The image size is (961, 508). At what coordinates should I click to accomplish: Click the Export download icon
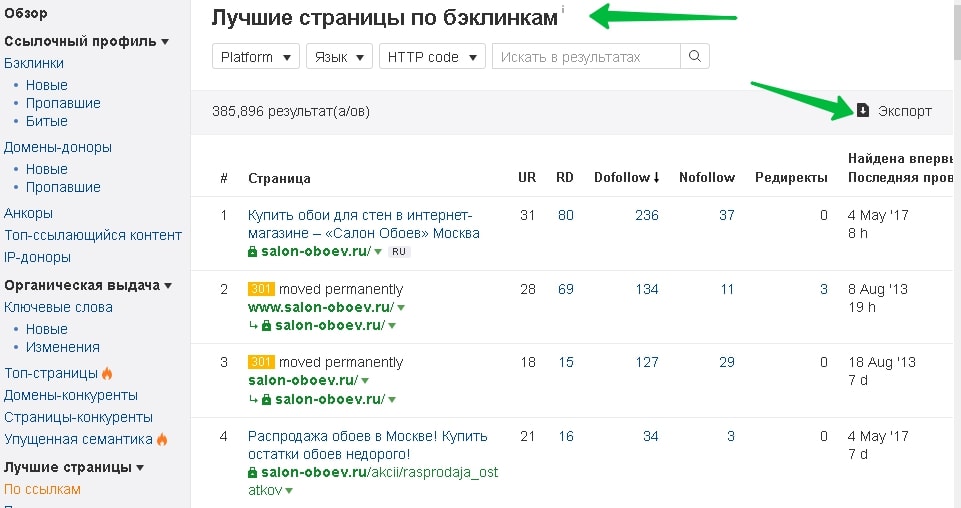863,111
